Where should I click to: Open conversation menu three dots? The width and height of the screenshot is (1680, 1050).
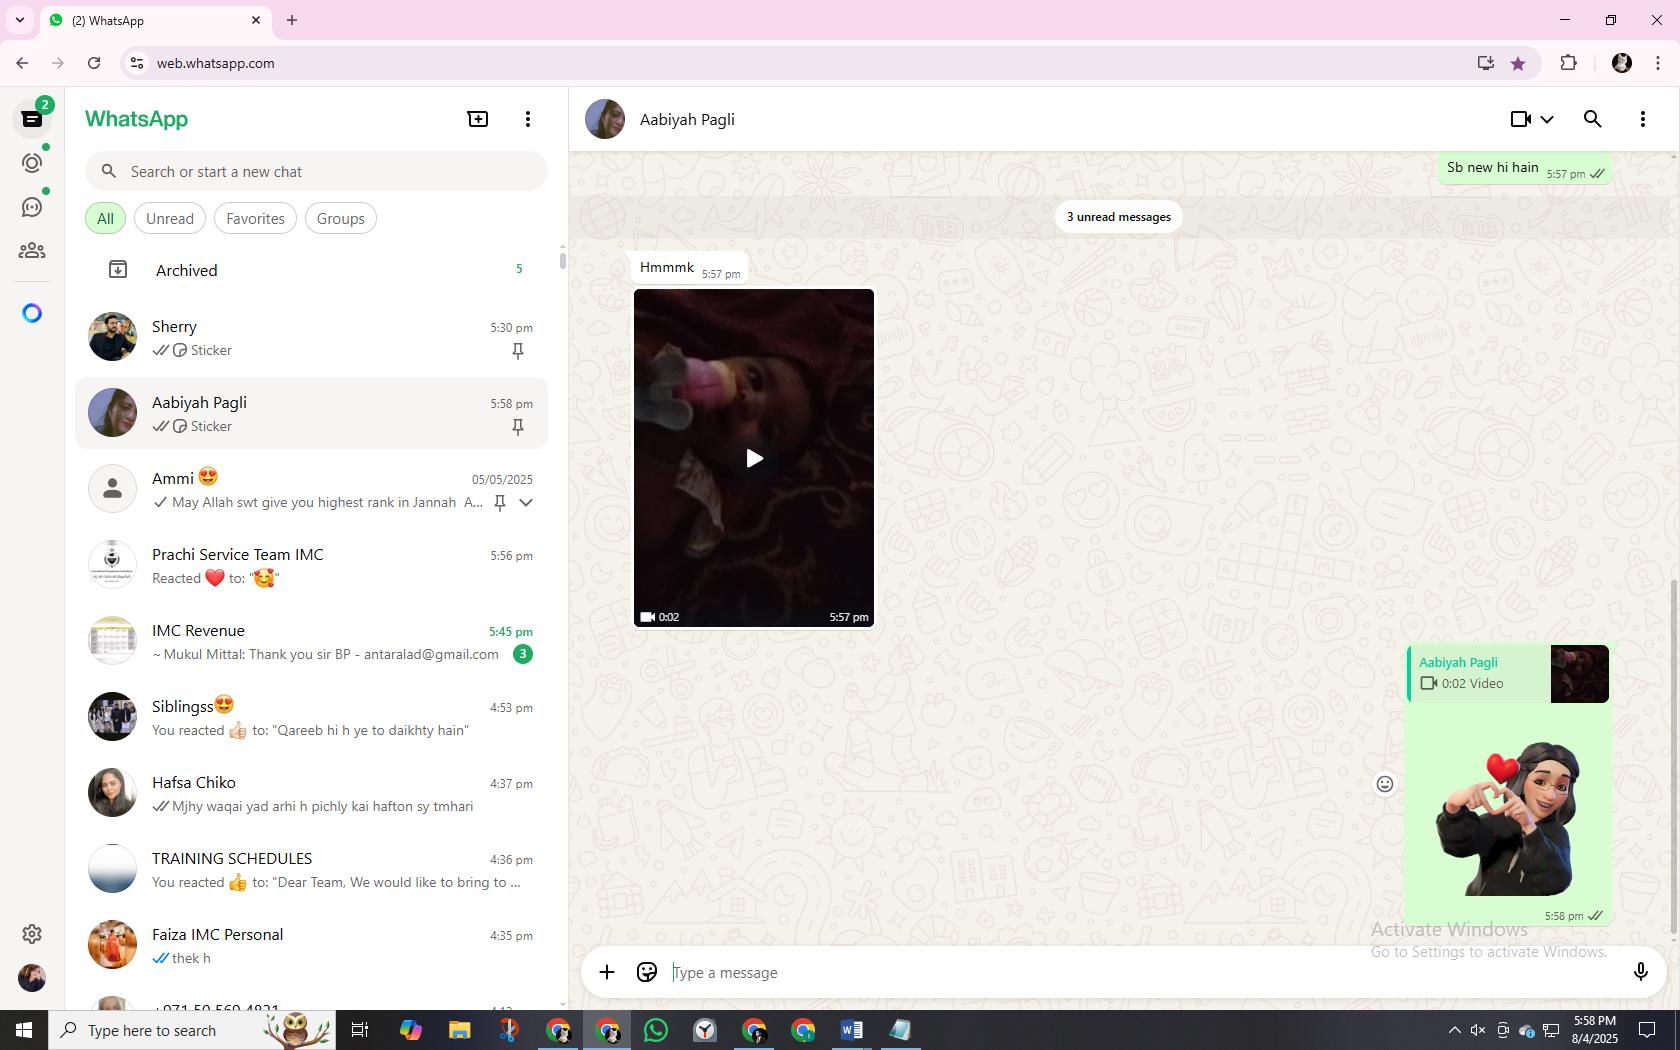[x=1643, y=119]
